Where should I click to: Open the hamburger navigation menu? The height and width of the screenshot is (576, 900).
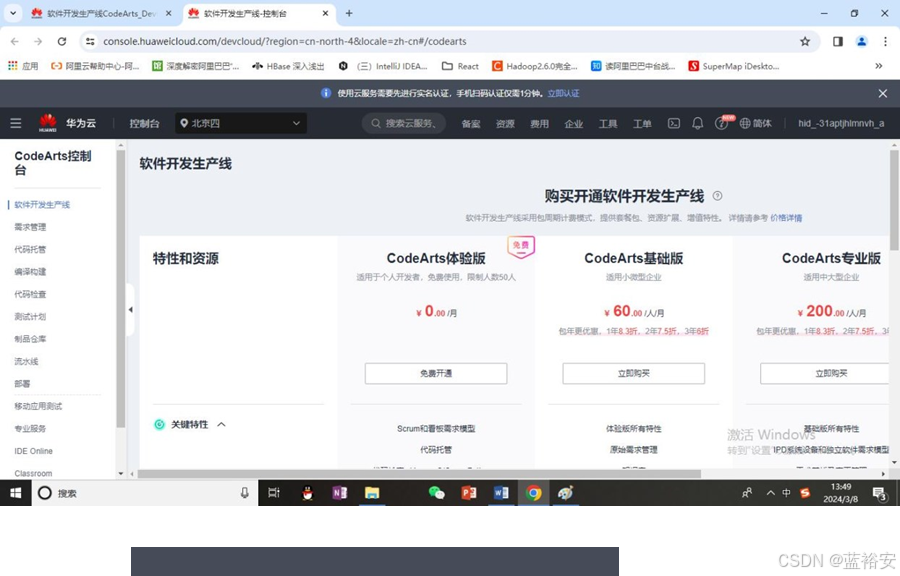[16, 123]
